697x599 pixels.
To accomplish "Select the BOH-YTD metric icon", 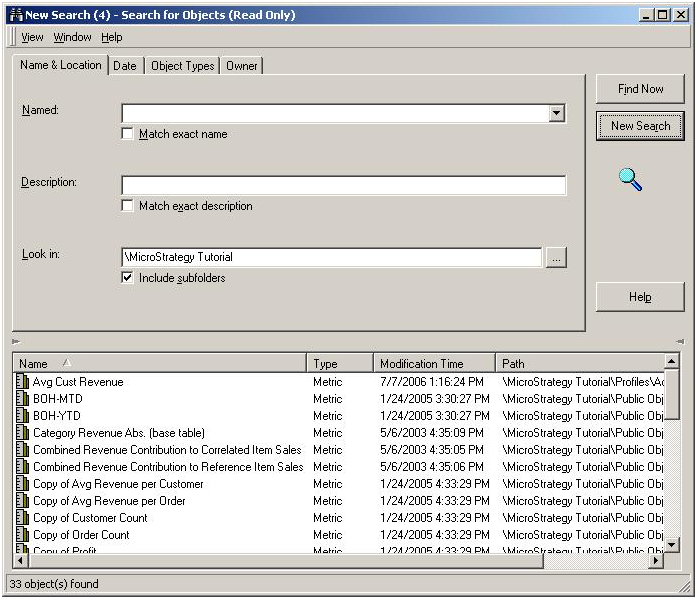I will click(22, 415).
